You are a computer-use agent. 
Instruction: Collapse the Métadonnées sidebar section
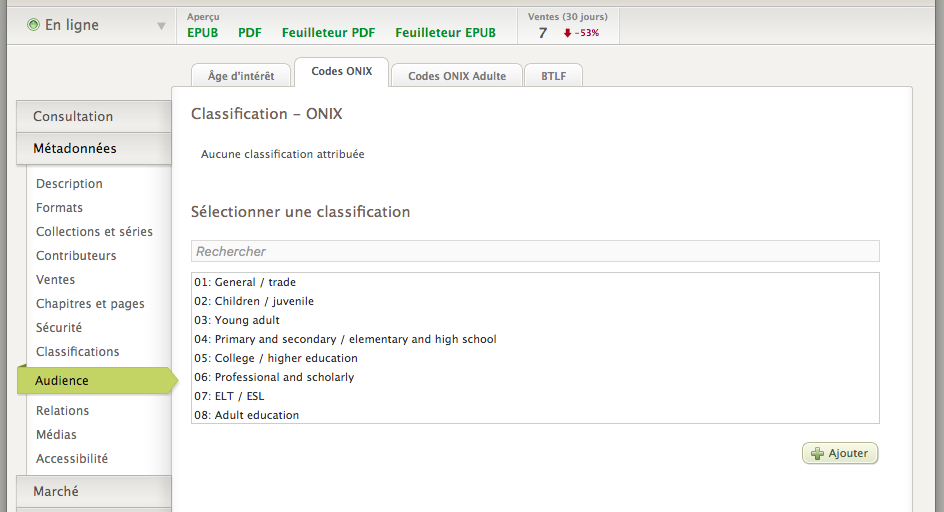click(94, 148)
